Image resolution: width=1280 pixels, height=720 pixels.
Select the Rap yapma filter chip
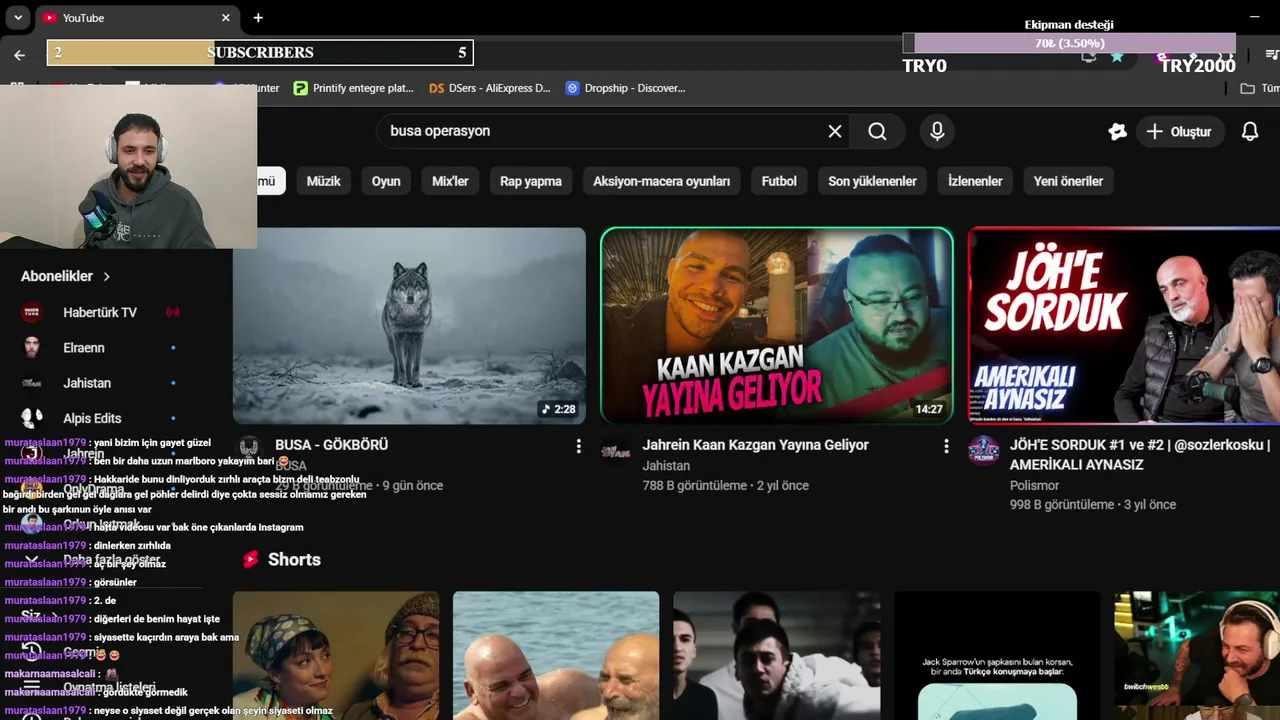[x=531, y=181]
